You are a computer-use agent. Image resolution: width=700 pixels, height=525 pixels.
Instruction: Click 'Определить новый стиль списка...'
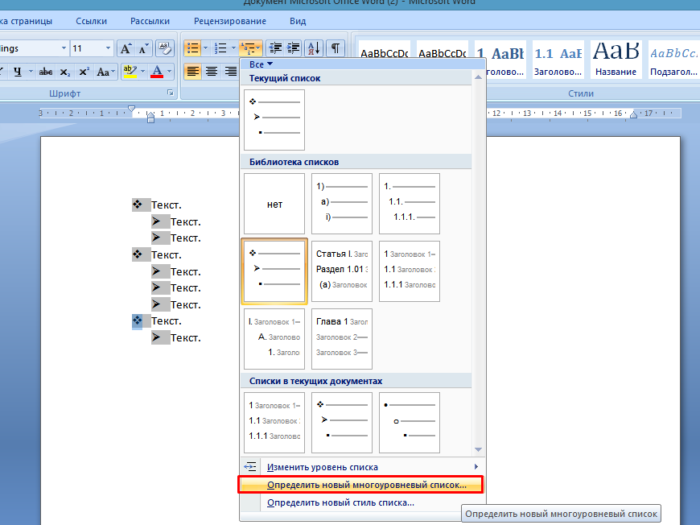tap(362, 503)
